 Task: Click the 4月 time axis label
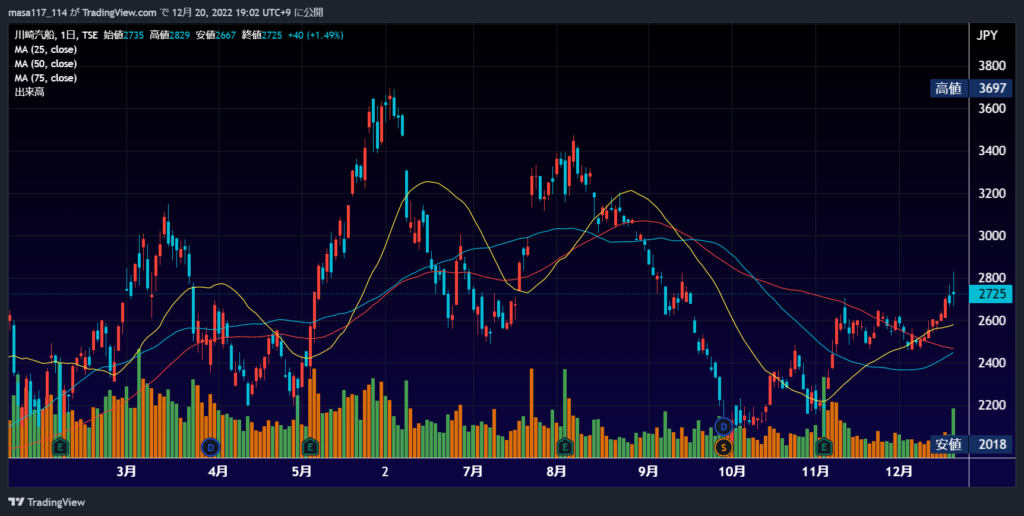click(x=218, y=471)
